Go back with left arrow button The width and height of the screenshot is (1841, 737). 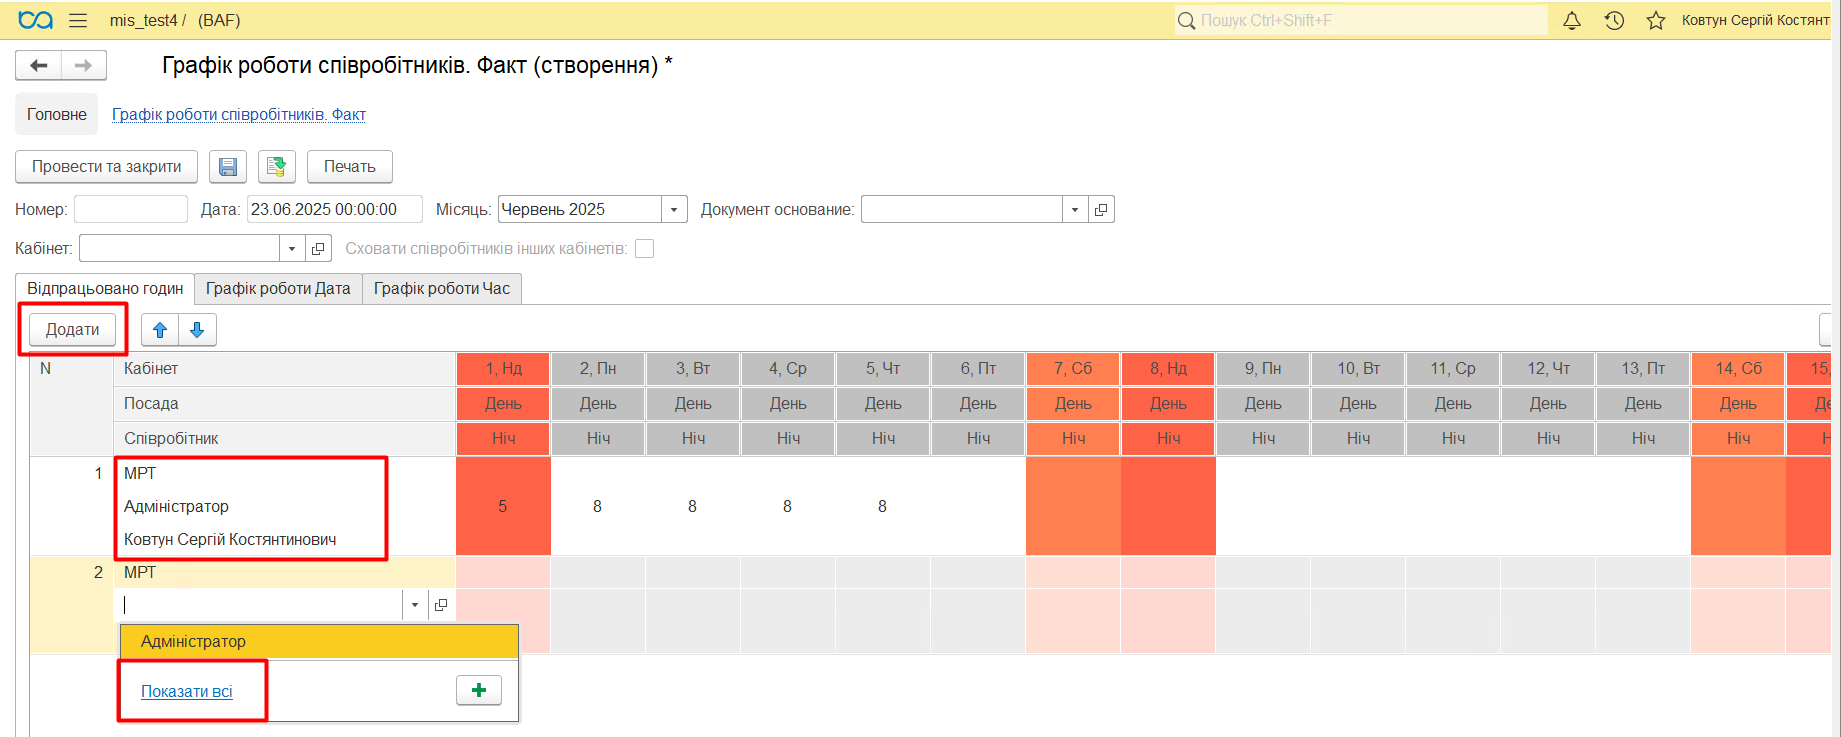point(39,66)
